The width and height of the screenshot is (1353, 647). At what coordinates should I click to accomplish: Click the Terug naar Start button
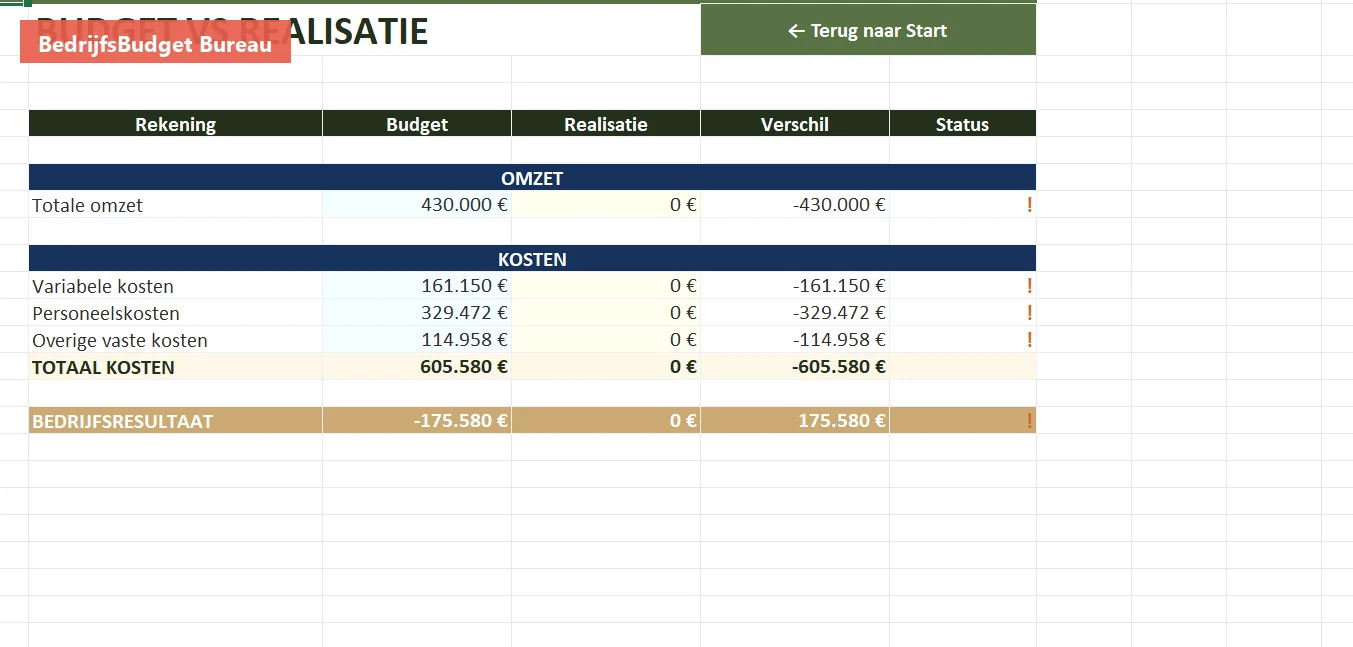[868, 30]
